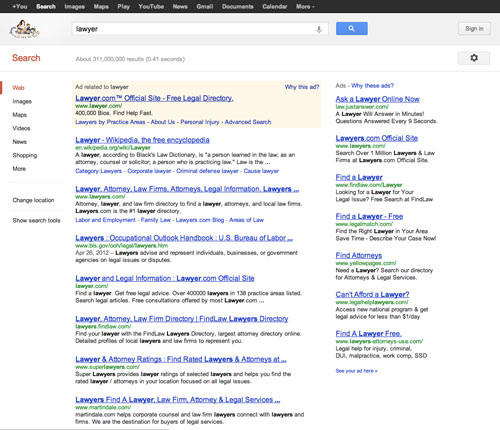The width and height of the screenshot is (500, 430).
Task: Select the Videos sidebar filter
Action: (21, 128)
